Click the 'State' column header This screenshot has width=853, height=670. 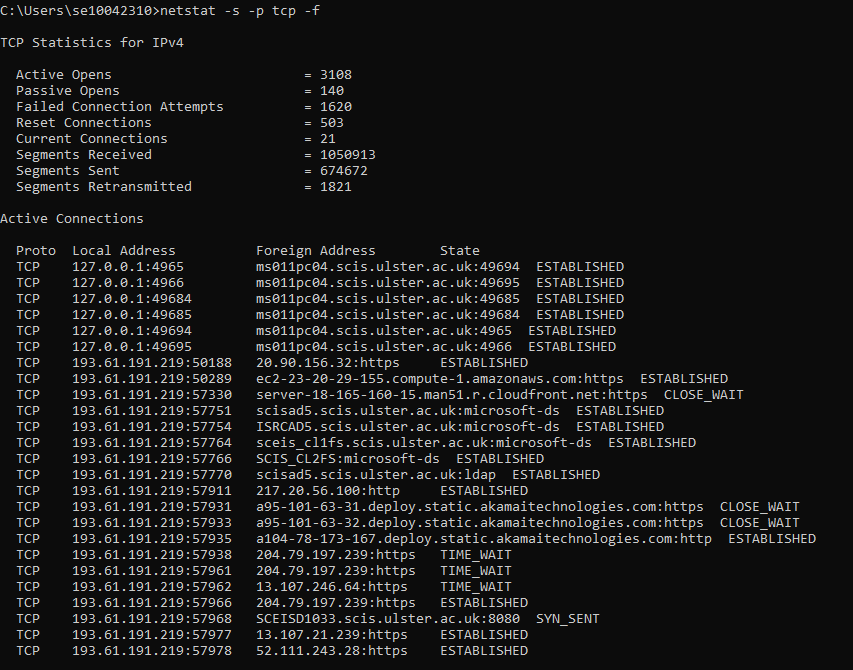coord(460,251)
